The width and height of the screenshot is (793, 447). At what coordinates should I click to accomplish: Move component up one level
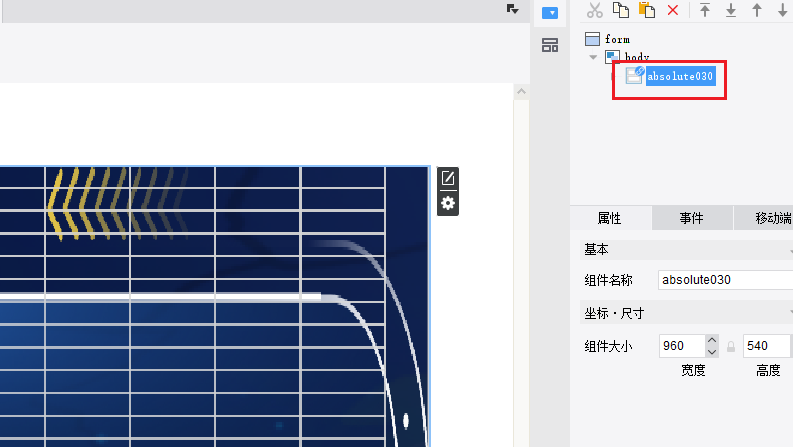pyautogui.click(x=757, y=10)
